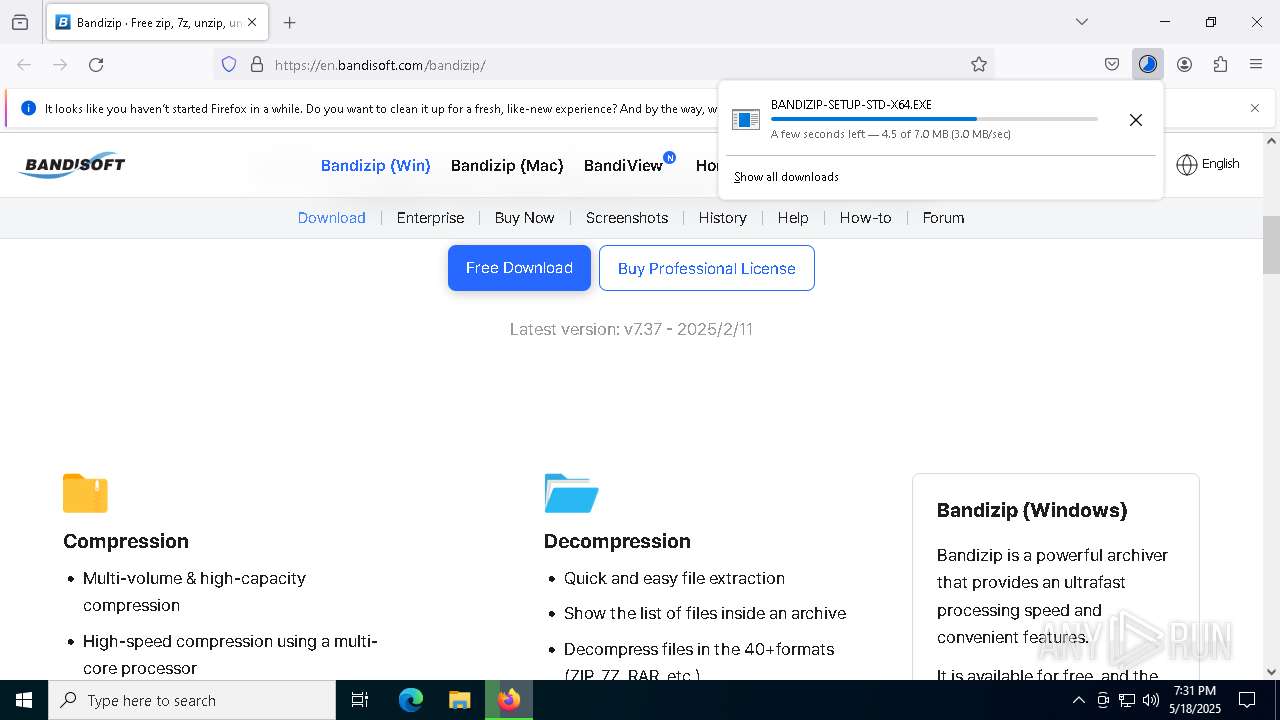Open Firefox application menu
The height and width of the screenshot is (720, 1280).
click(1256, 65)
